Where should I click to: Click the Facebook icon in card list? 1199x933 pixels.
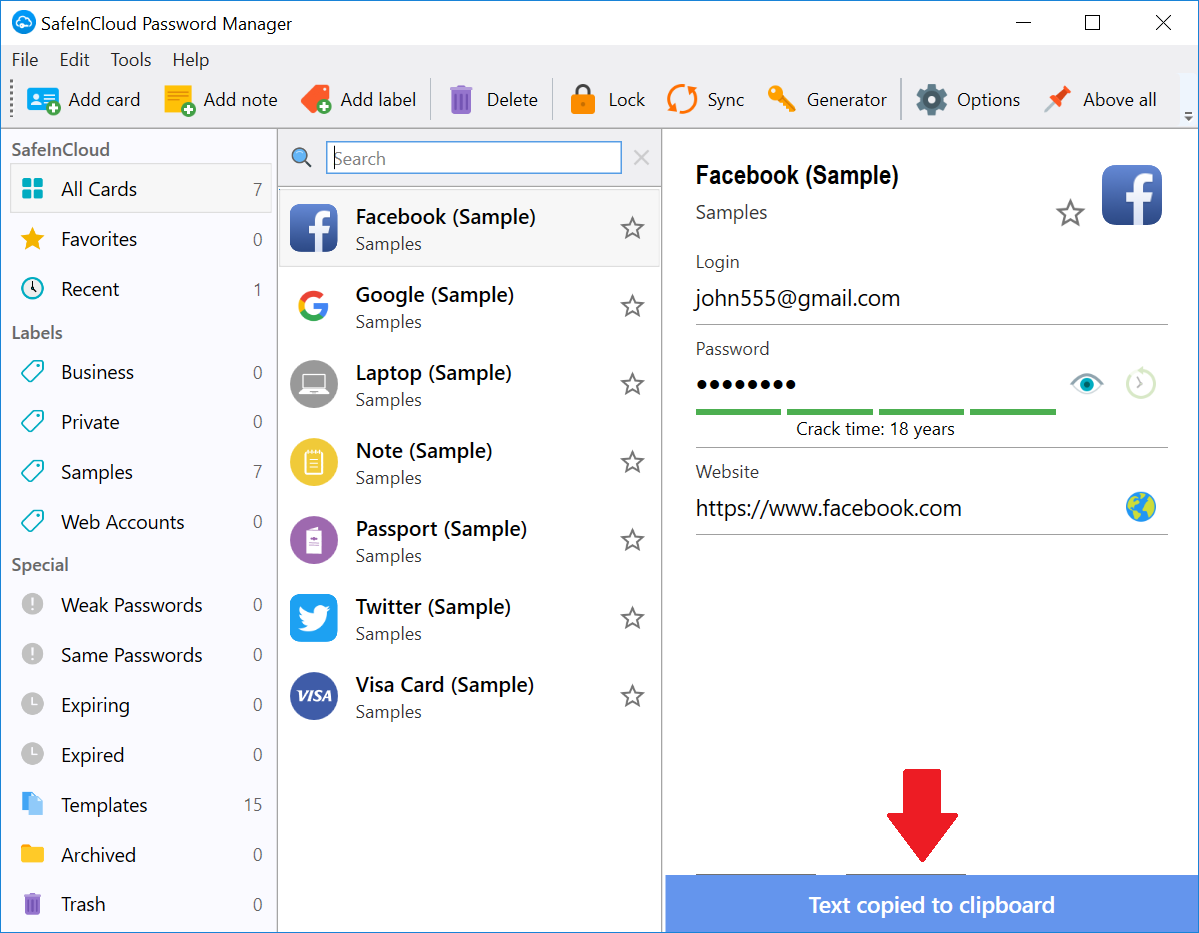(314, 228)
